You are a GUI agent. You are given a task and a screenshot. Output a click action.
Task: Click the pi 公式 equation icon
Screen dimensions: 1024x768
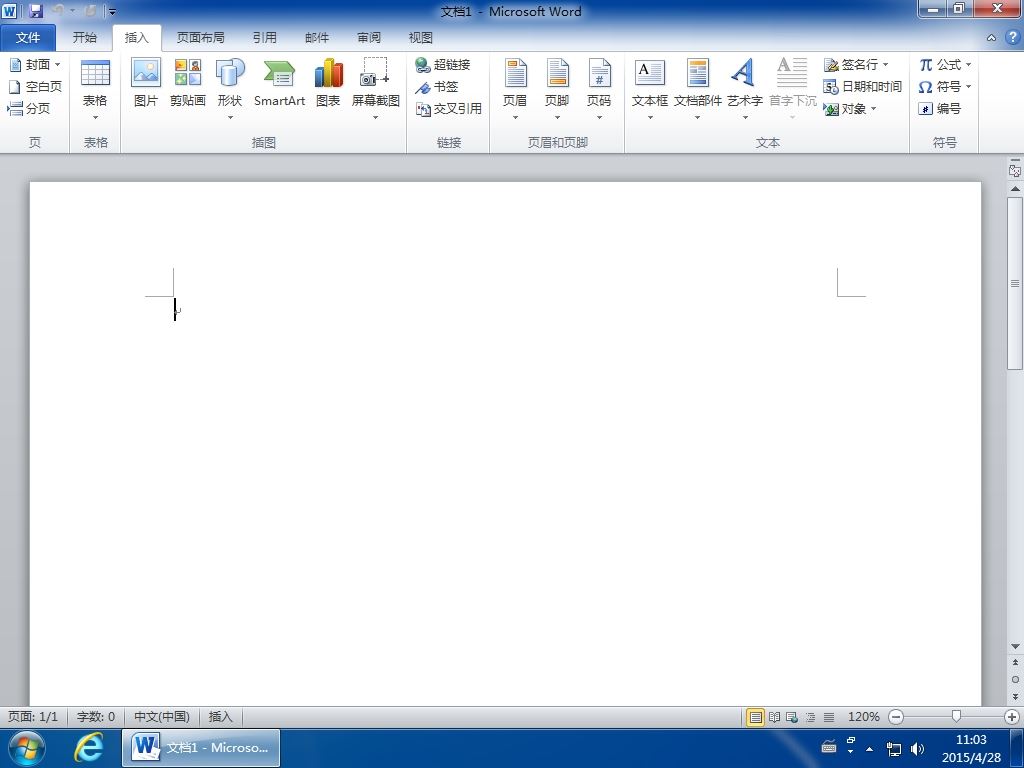(x=926, y=64)
